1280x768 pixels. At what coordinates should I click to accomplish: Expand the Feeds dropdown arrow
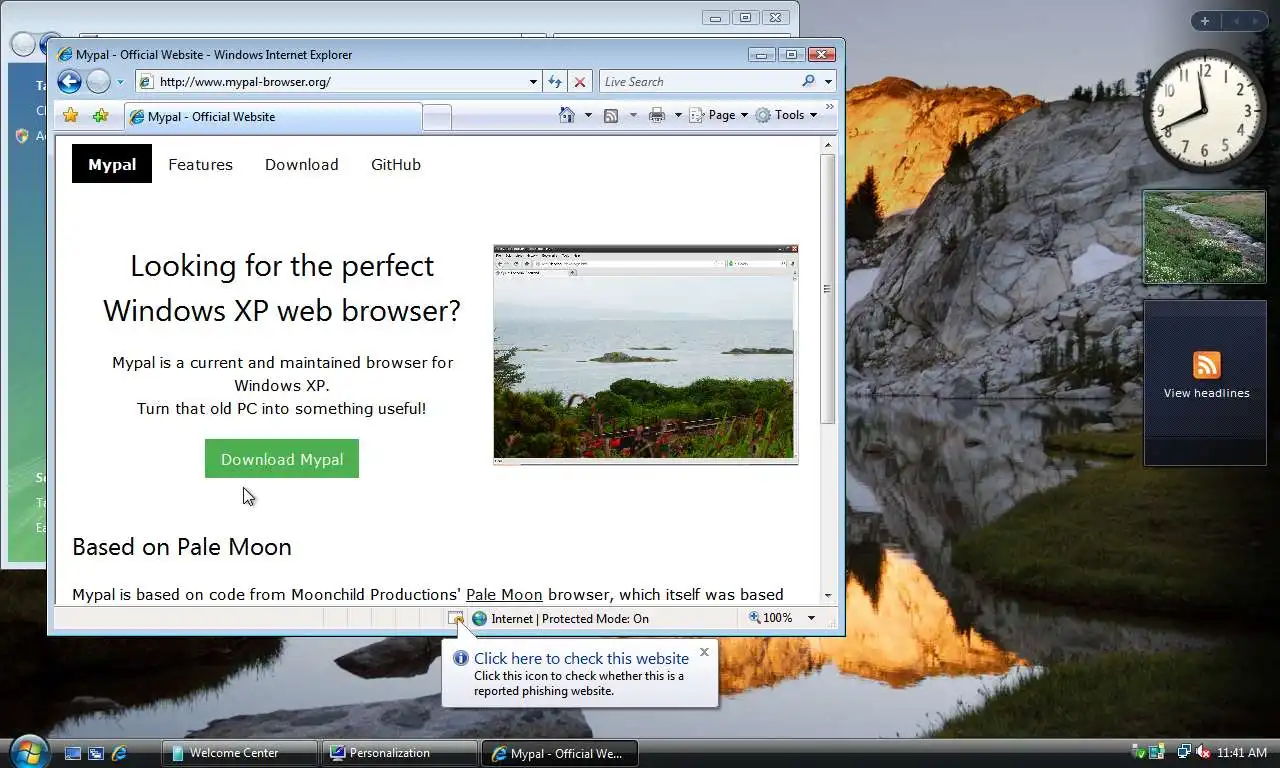pos(632,115)
